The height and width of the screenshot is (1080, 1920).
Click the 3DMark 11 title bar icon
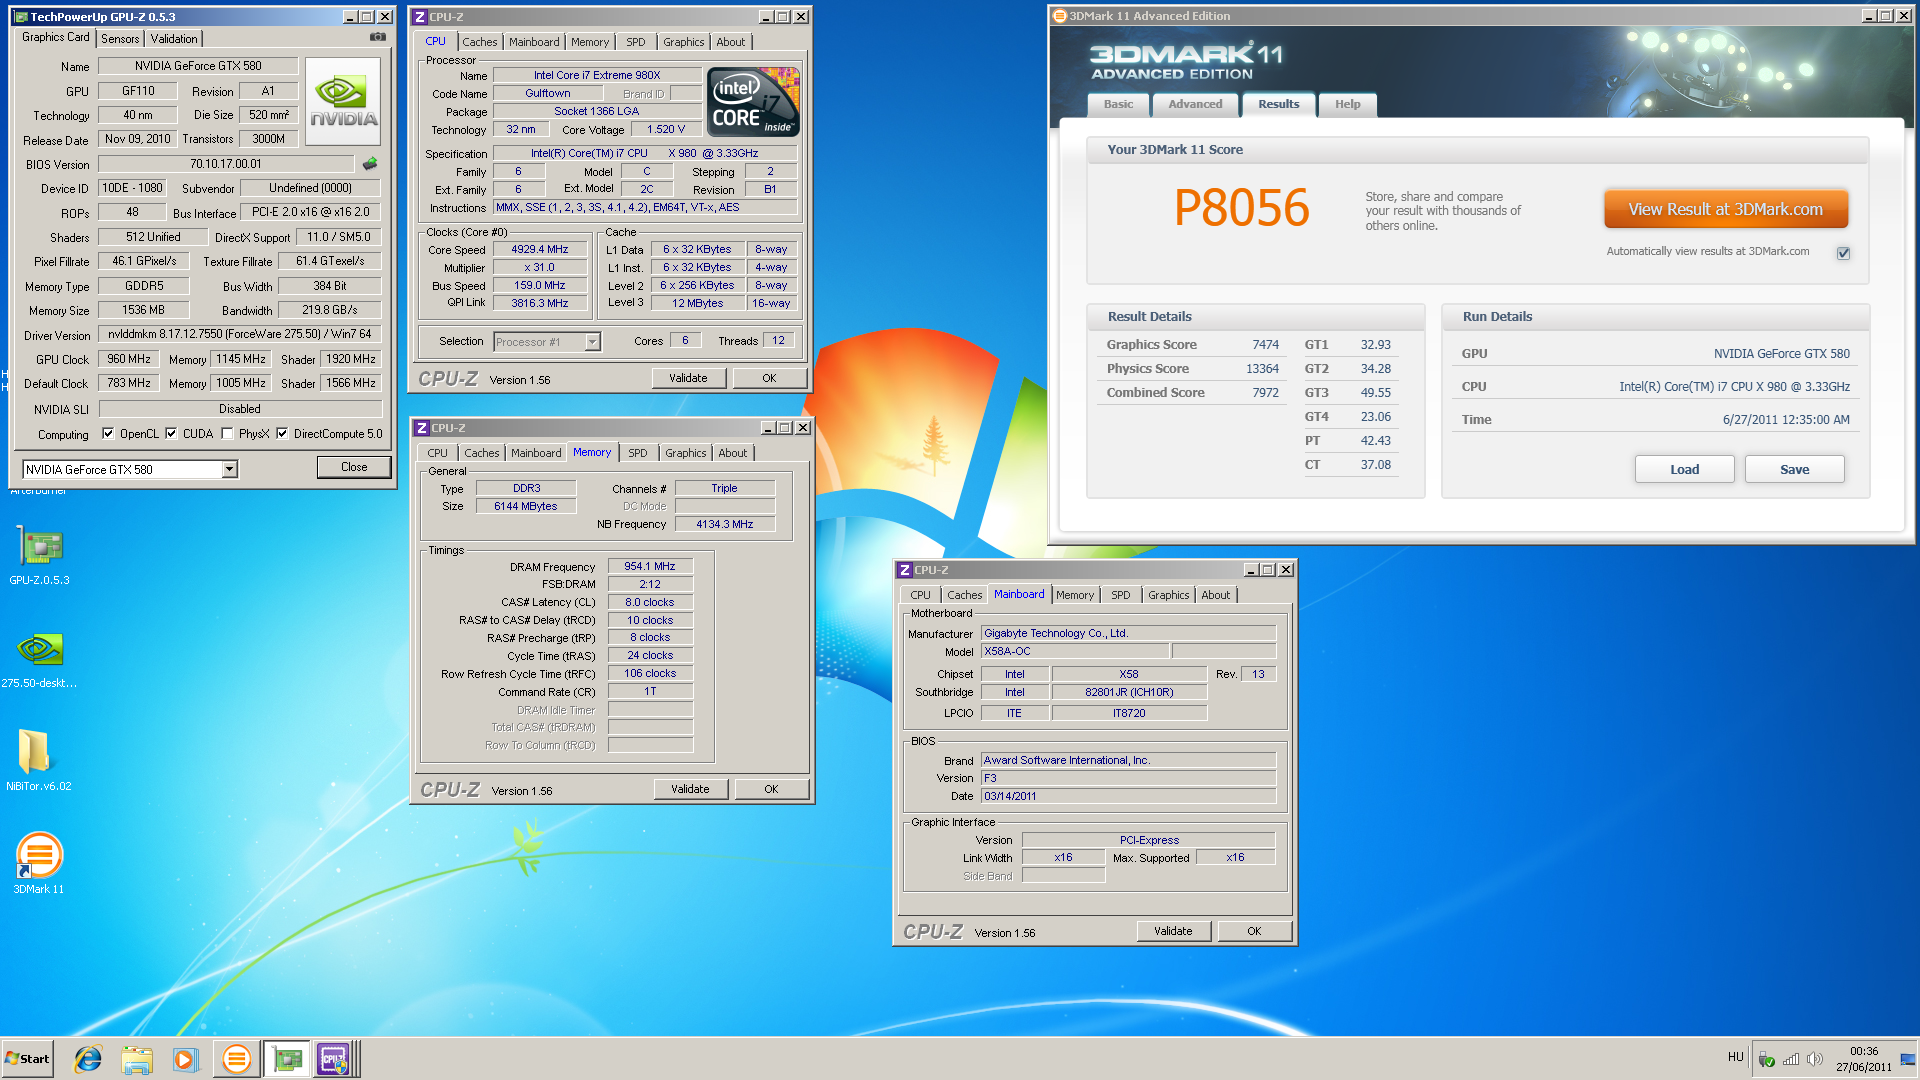pos(1060,16)
